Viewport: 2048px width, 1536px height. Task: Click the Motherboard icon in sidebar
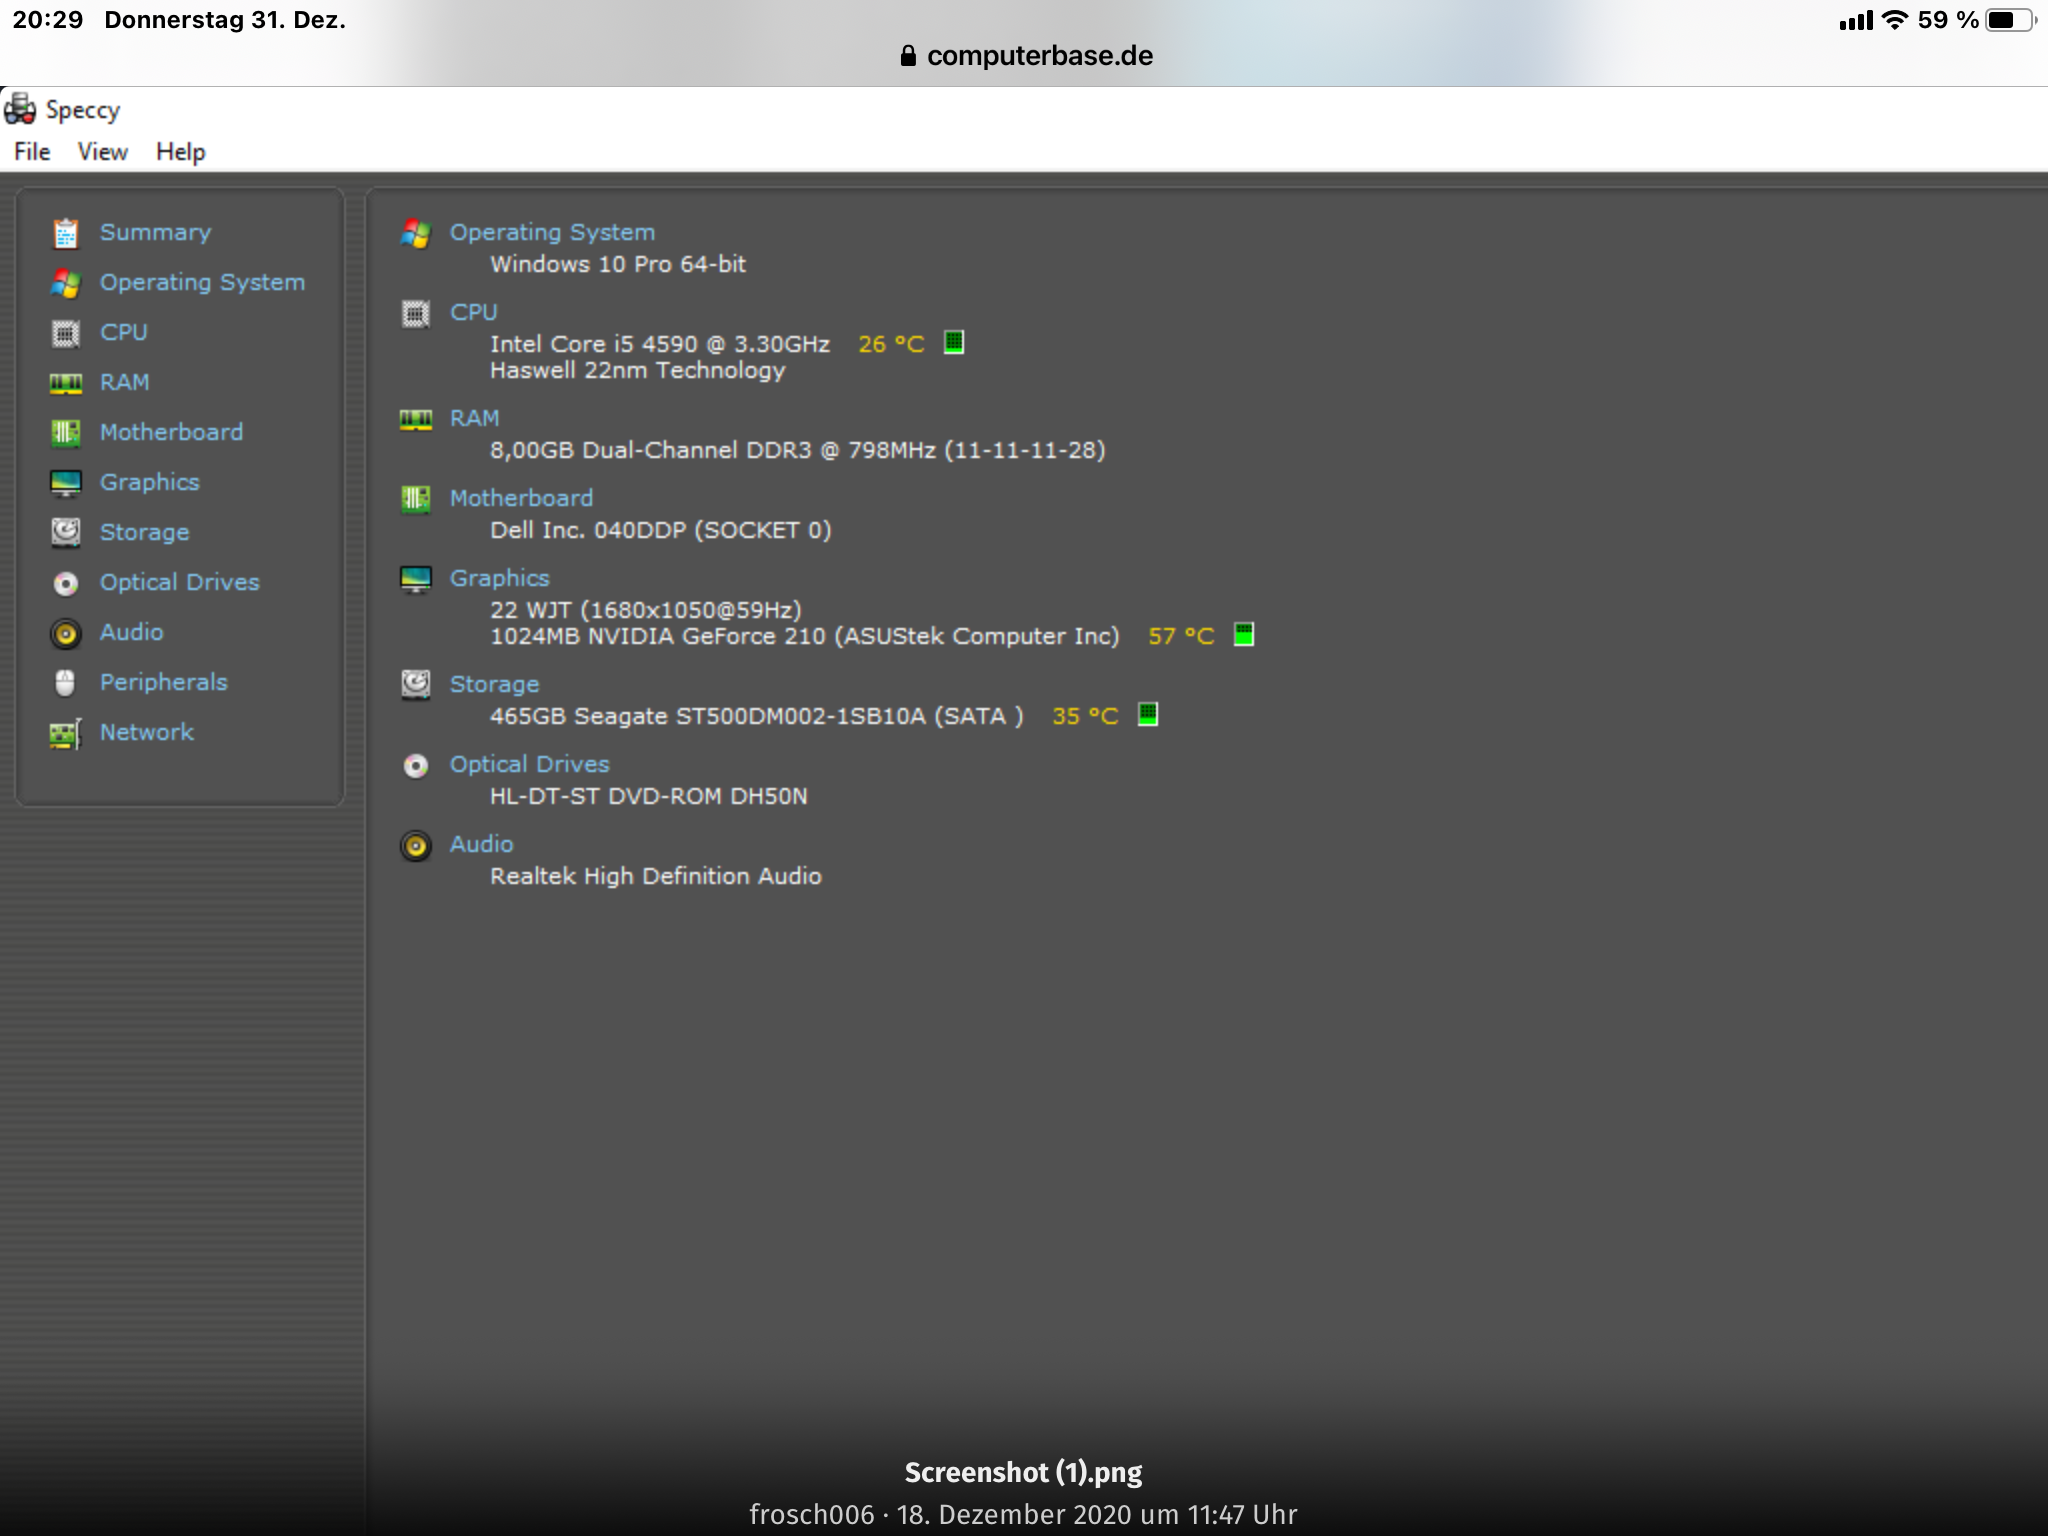pos(66,433)
